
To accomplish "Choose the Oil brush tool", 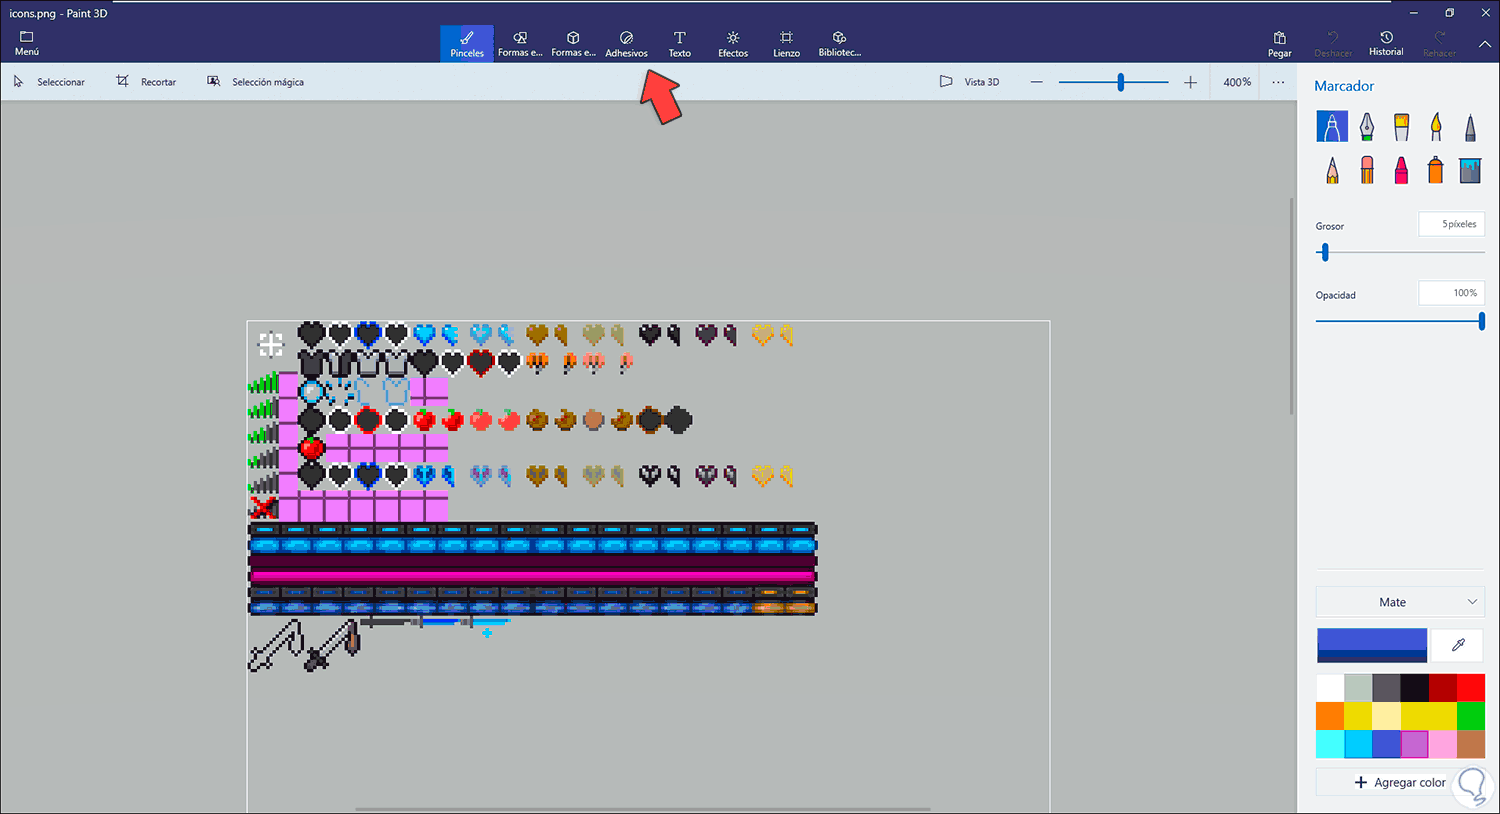I will coord(1401,127).
